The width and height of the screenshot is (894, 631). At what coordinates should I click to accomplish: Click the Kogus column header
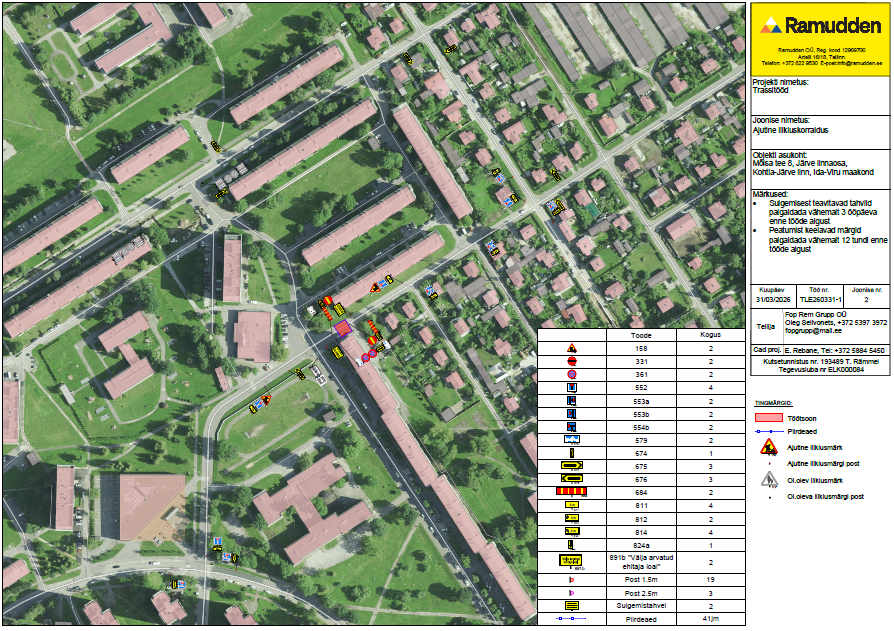coord(709,336)
